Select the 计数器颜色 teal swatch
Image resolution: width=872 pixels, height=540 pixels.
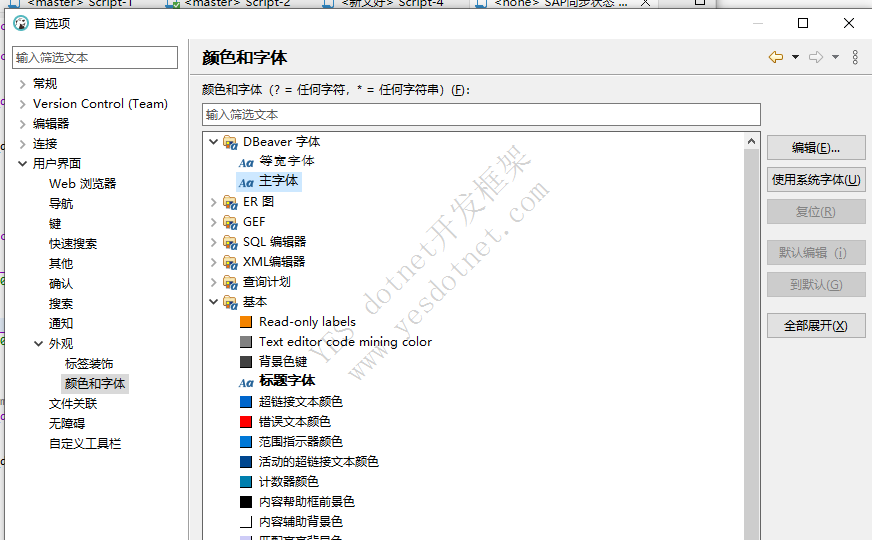[x=246, y=482]
